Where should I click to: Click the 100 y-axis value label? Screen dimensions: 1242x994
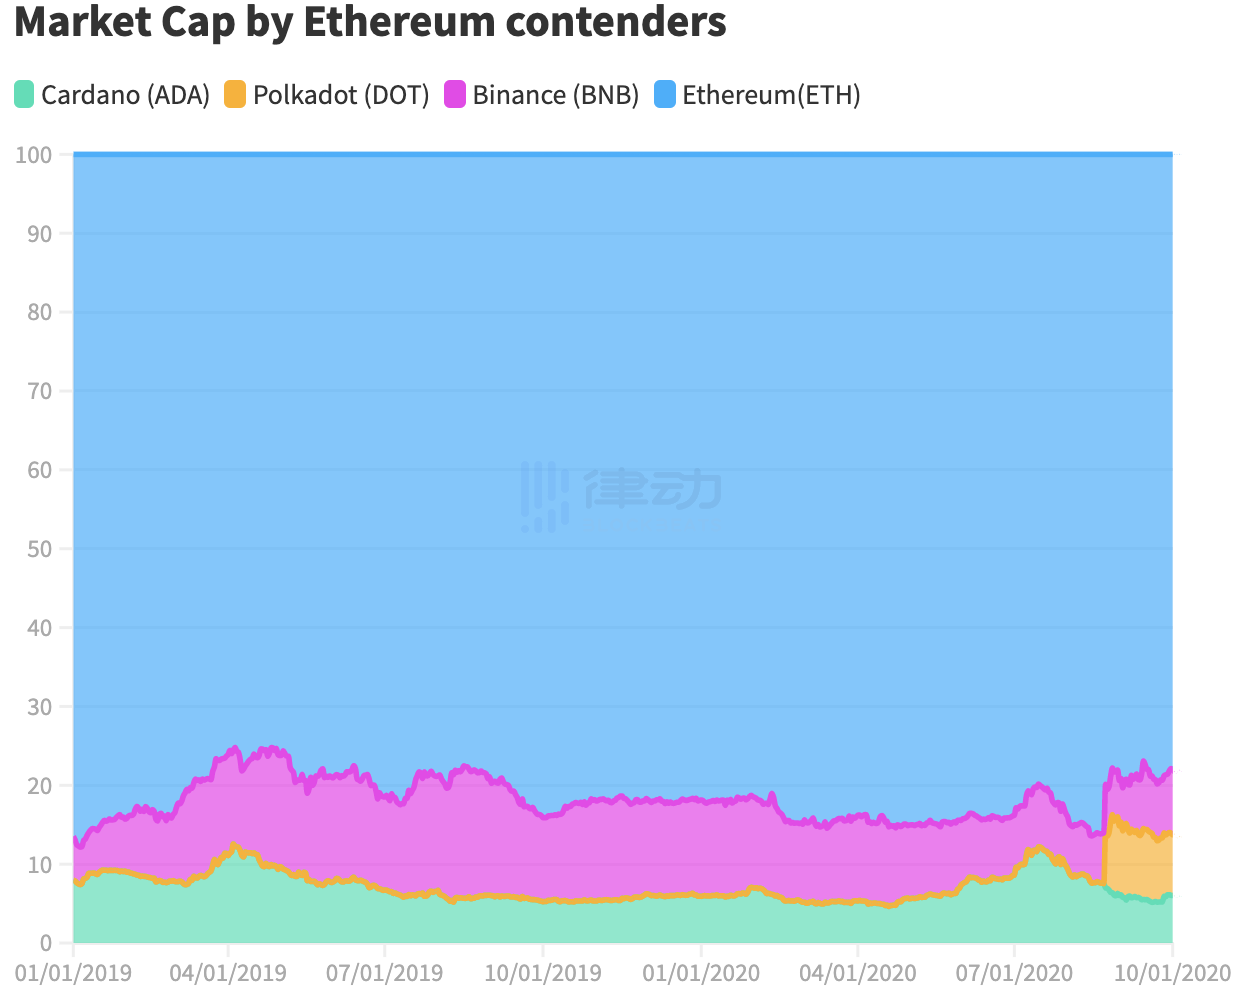(x=34, y=155)
